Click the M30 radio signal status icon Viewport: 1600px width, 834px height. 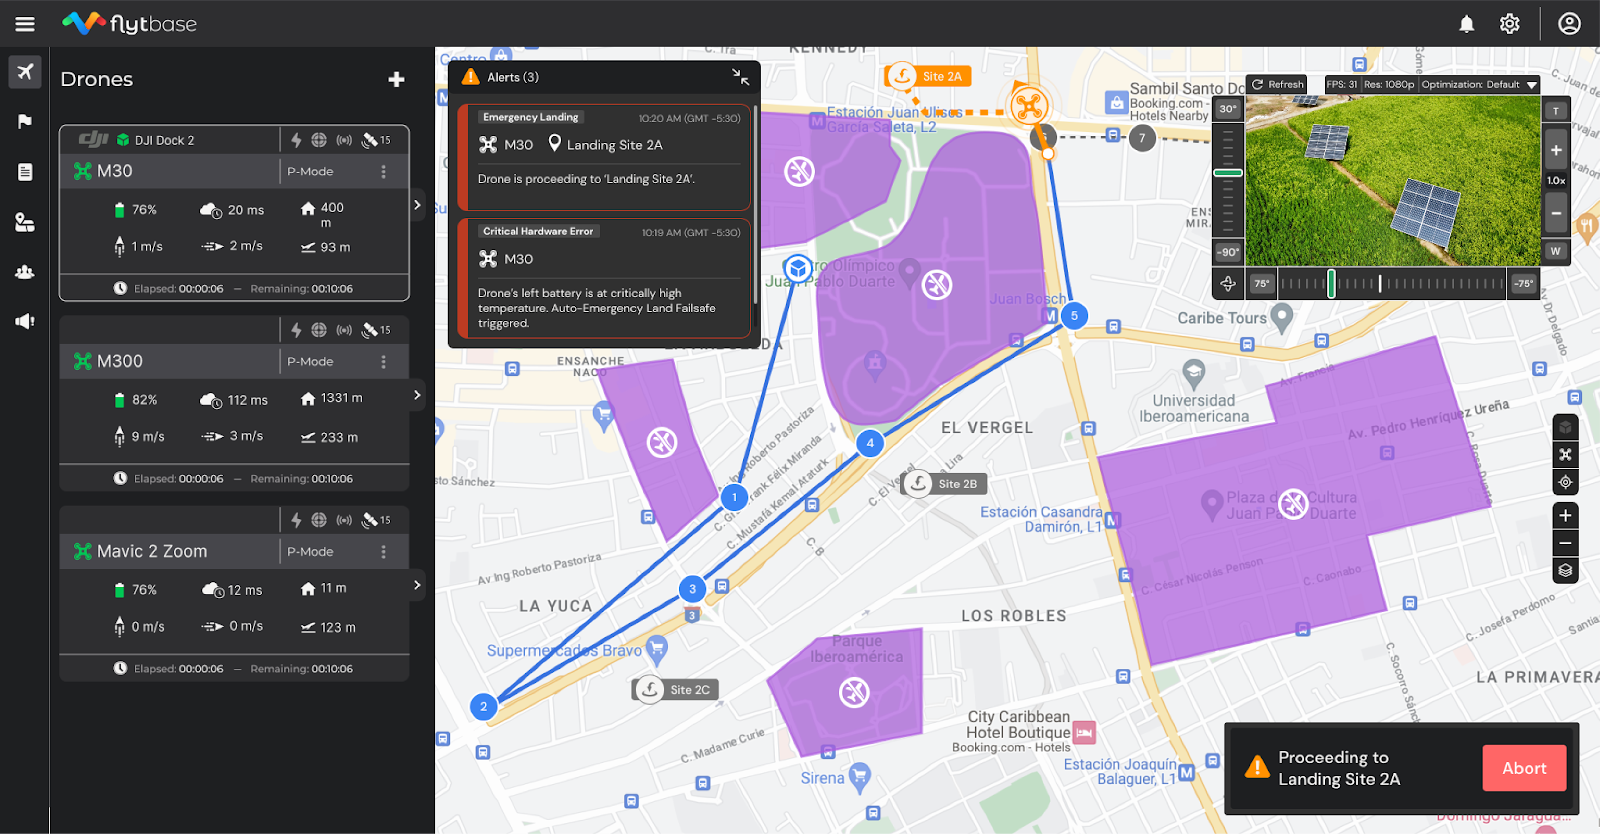coord(344,140)
